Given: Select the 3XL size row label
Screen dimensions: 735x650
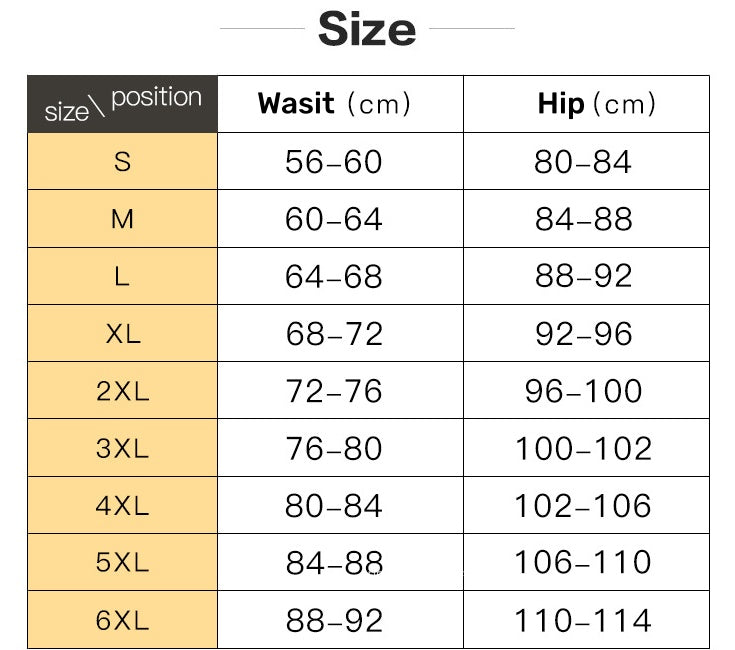Looking at the screenshot, I should tap(122, 448).
